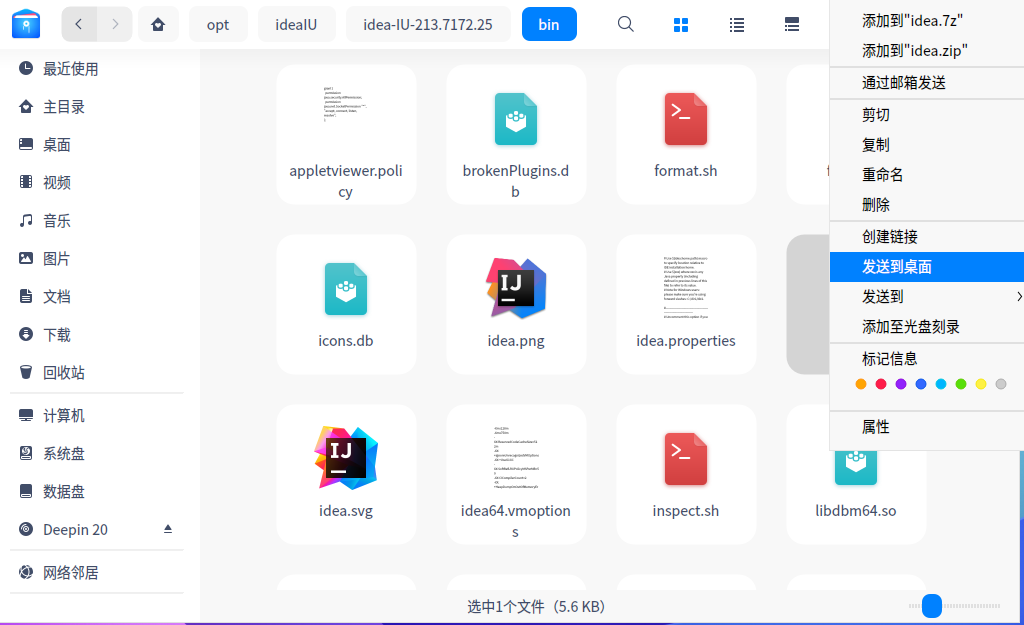Expand the 发送到 submenu
This screenshot has width=1024, height=625.
click(x=927, y=297)
